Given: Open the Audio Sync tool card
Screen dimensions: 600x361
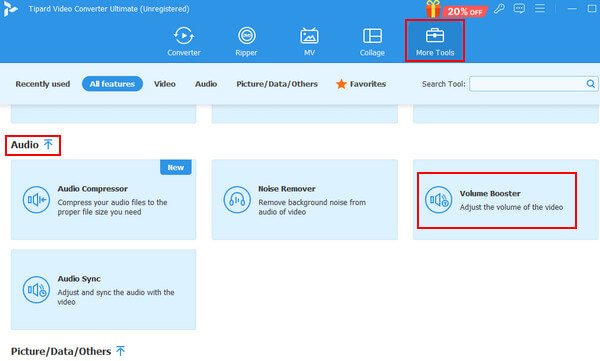Looking at the screenshot, I should [x=103, y=289].
